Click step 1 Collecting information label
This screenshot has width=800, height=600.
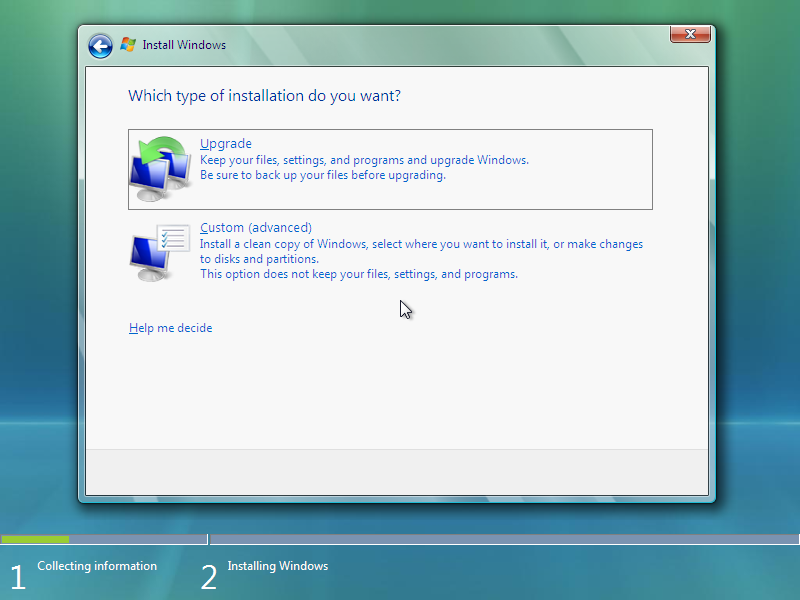point(97,566)
